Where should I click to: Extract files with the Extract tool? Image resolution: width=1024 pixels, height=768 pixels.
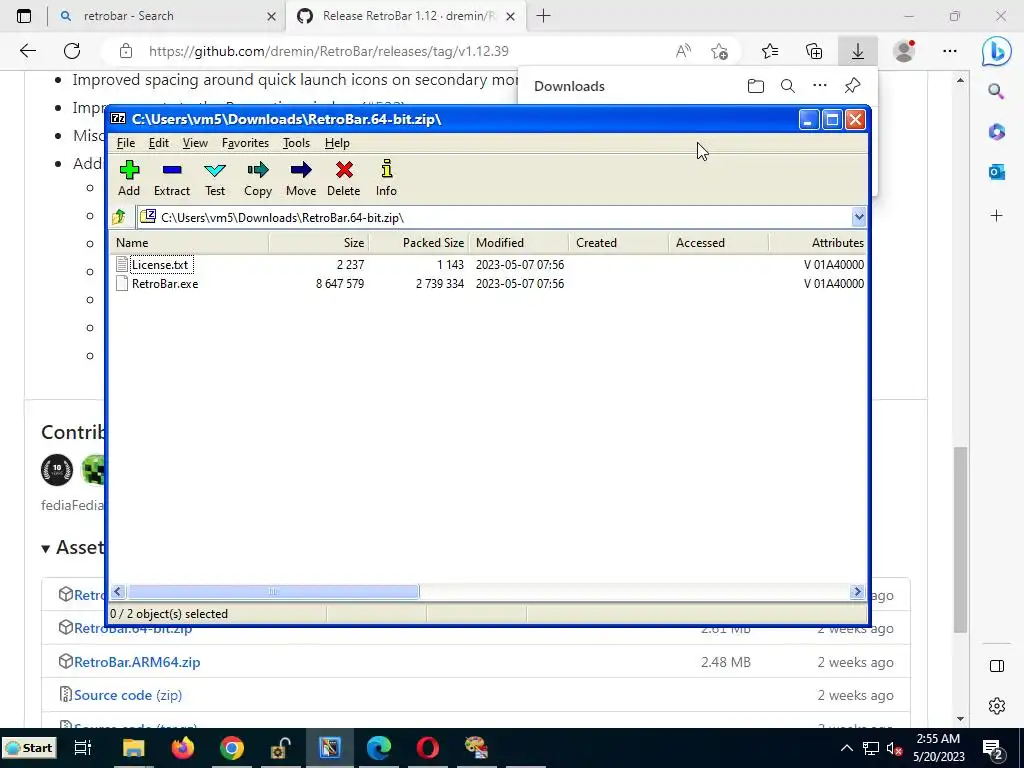172,178
